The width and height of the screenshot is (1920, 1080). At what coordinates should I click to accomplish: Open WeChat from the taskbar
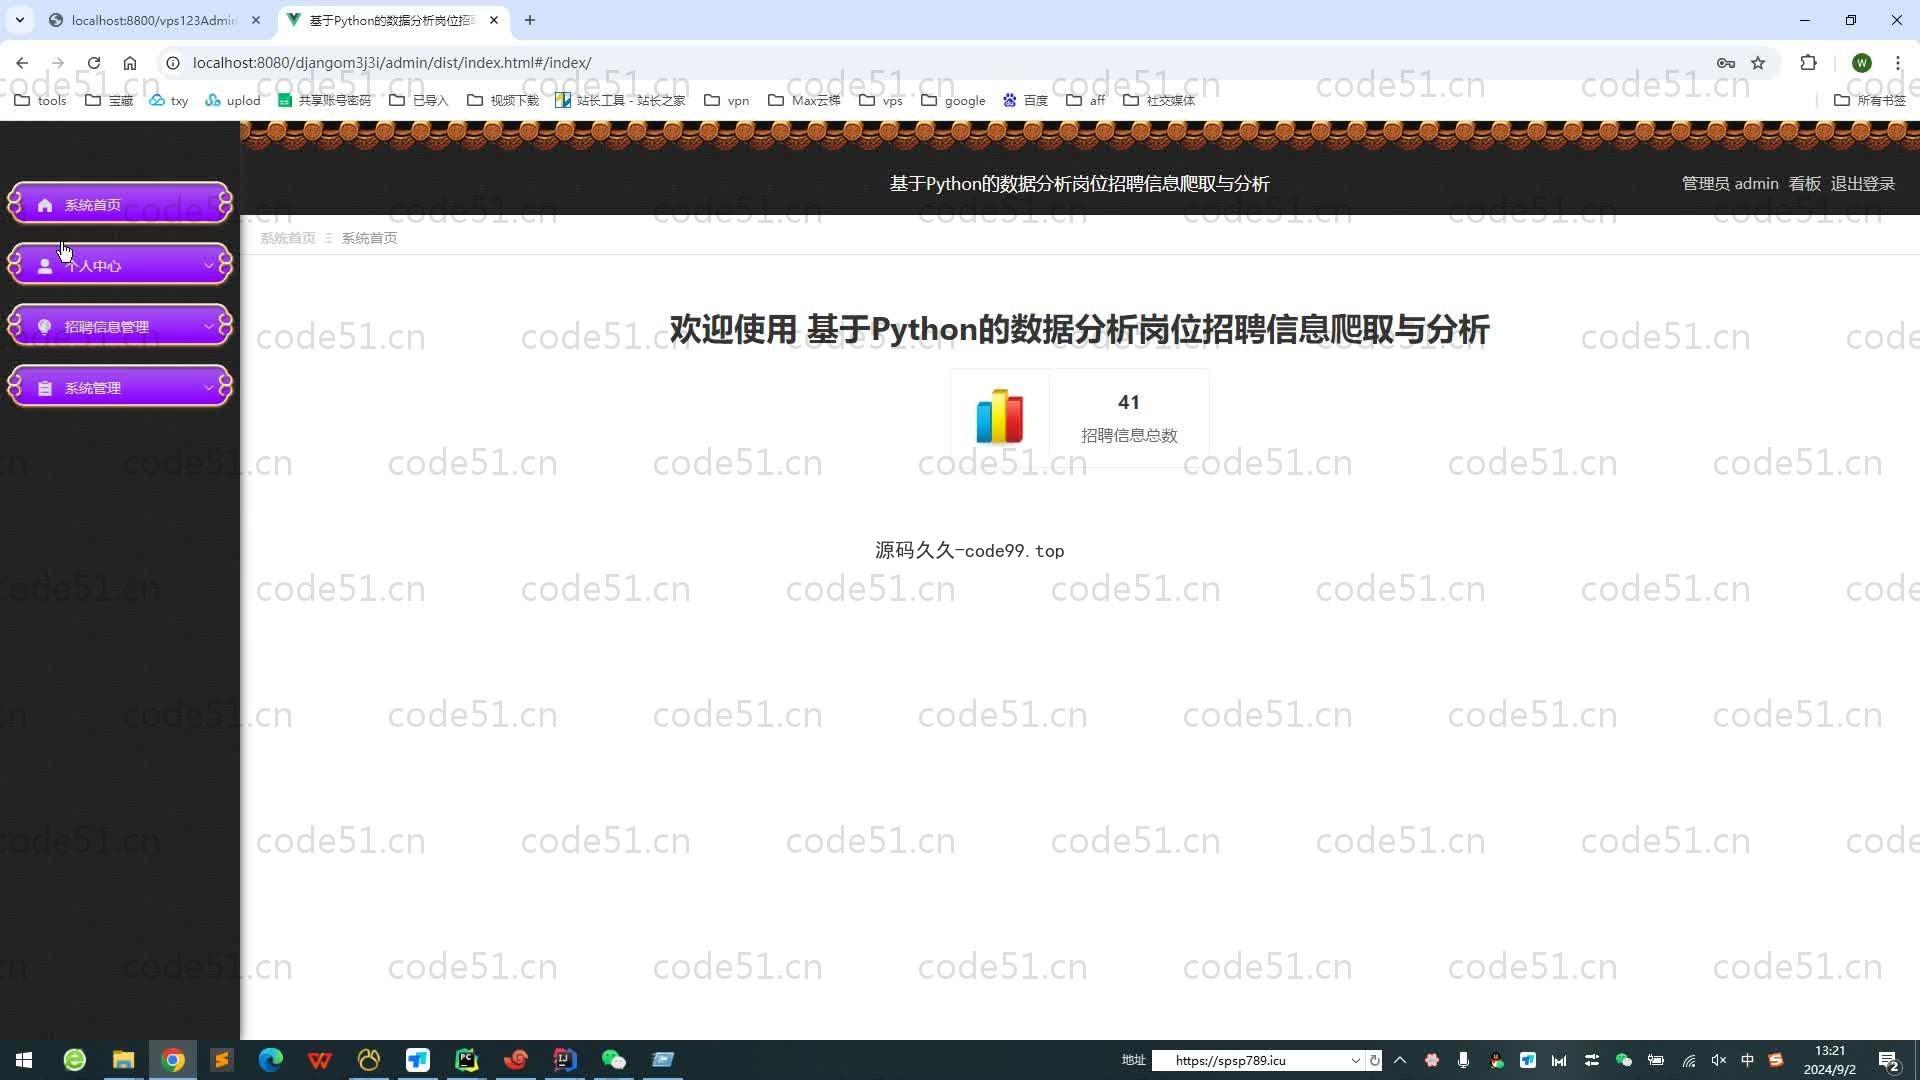(x=613, y=1060)
